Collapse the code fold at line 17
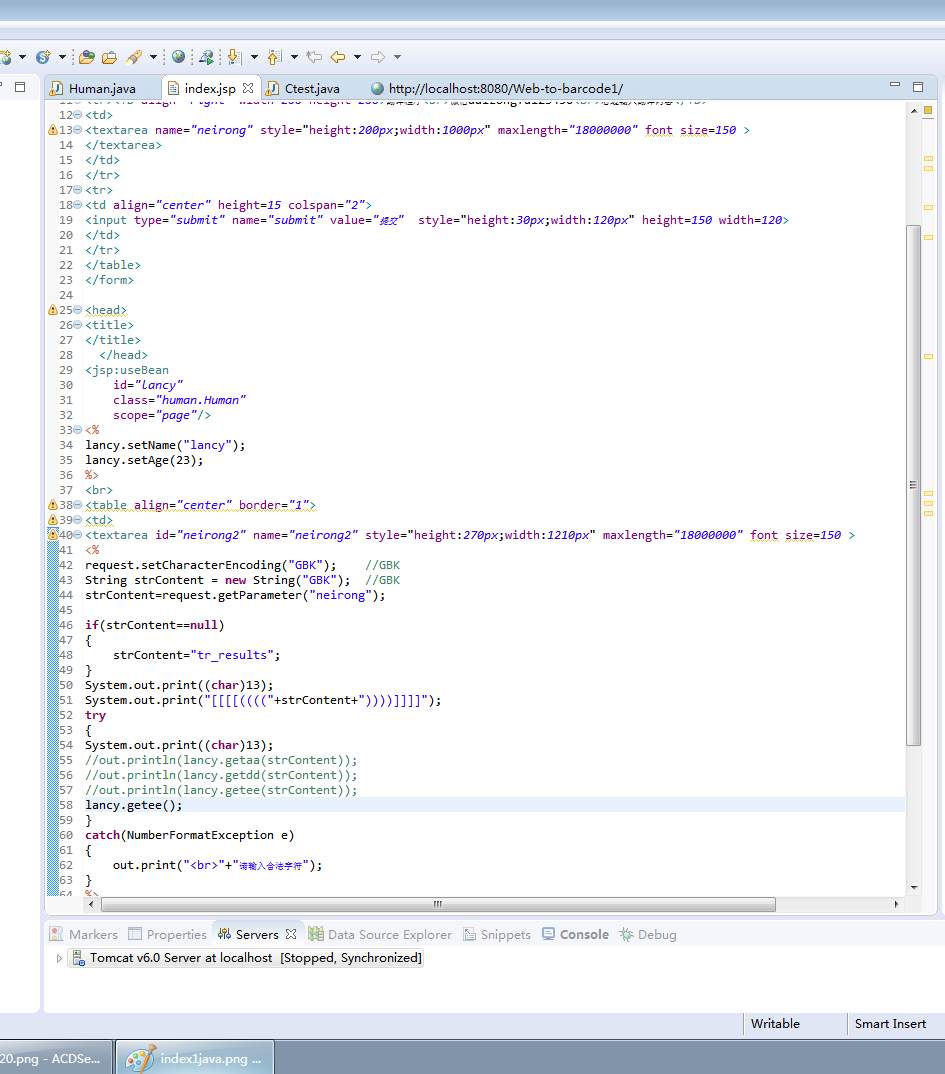This screenshot has width=945, height=1074. [x=77, y=190]
